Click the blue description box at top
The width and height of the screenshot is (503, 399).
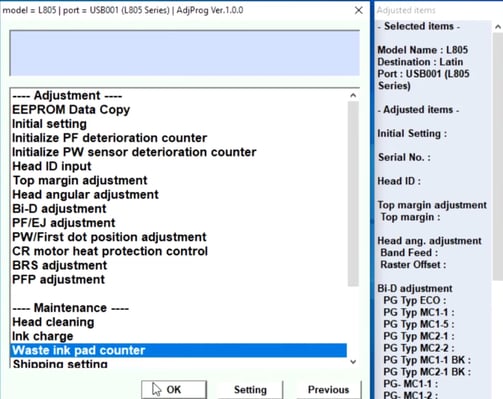tap(185, 53)
